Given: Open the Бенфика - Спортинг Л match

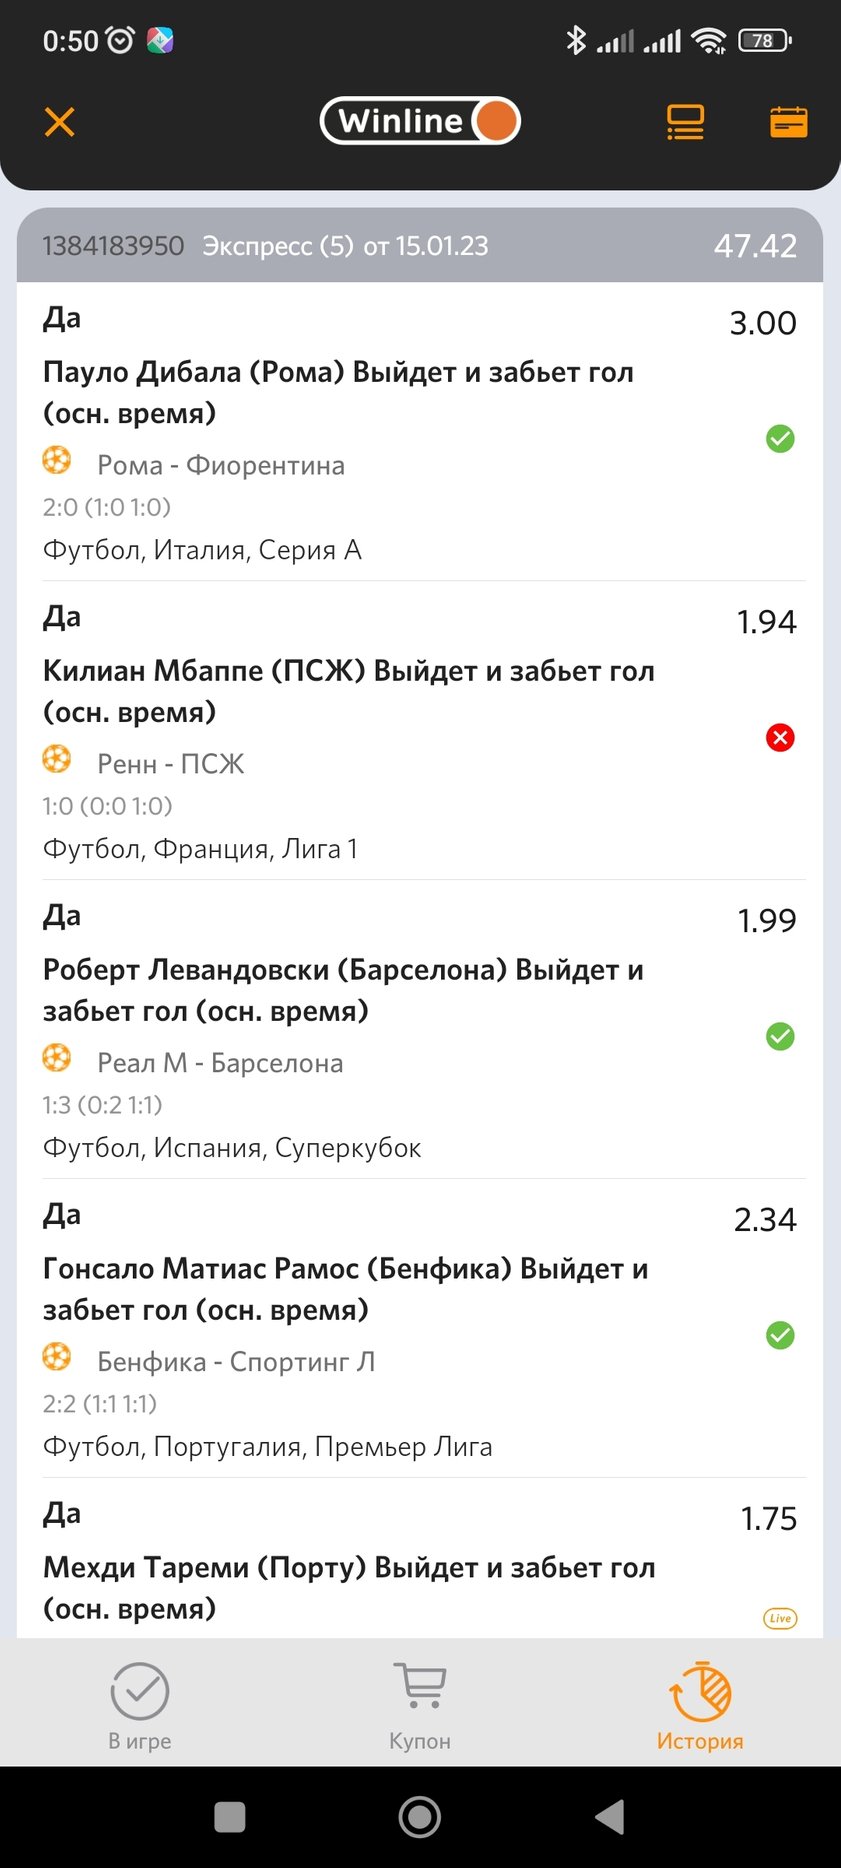Looking at the screenshot, I should click(236, 1362).
